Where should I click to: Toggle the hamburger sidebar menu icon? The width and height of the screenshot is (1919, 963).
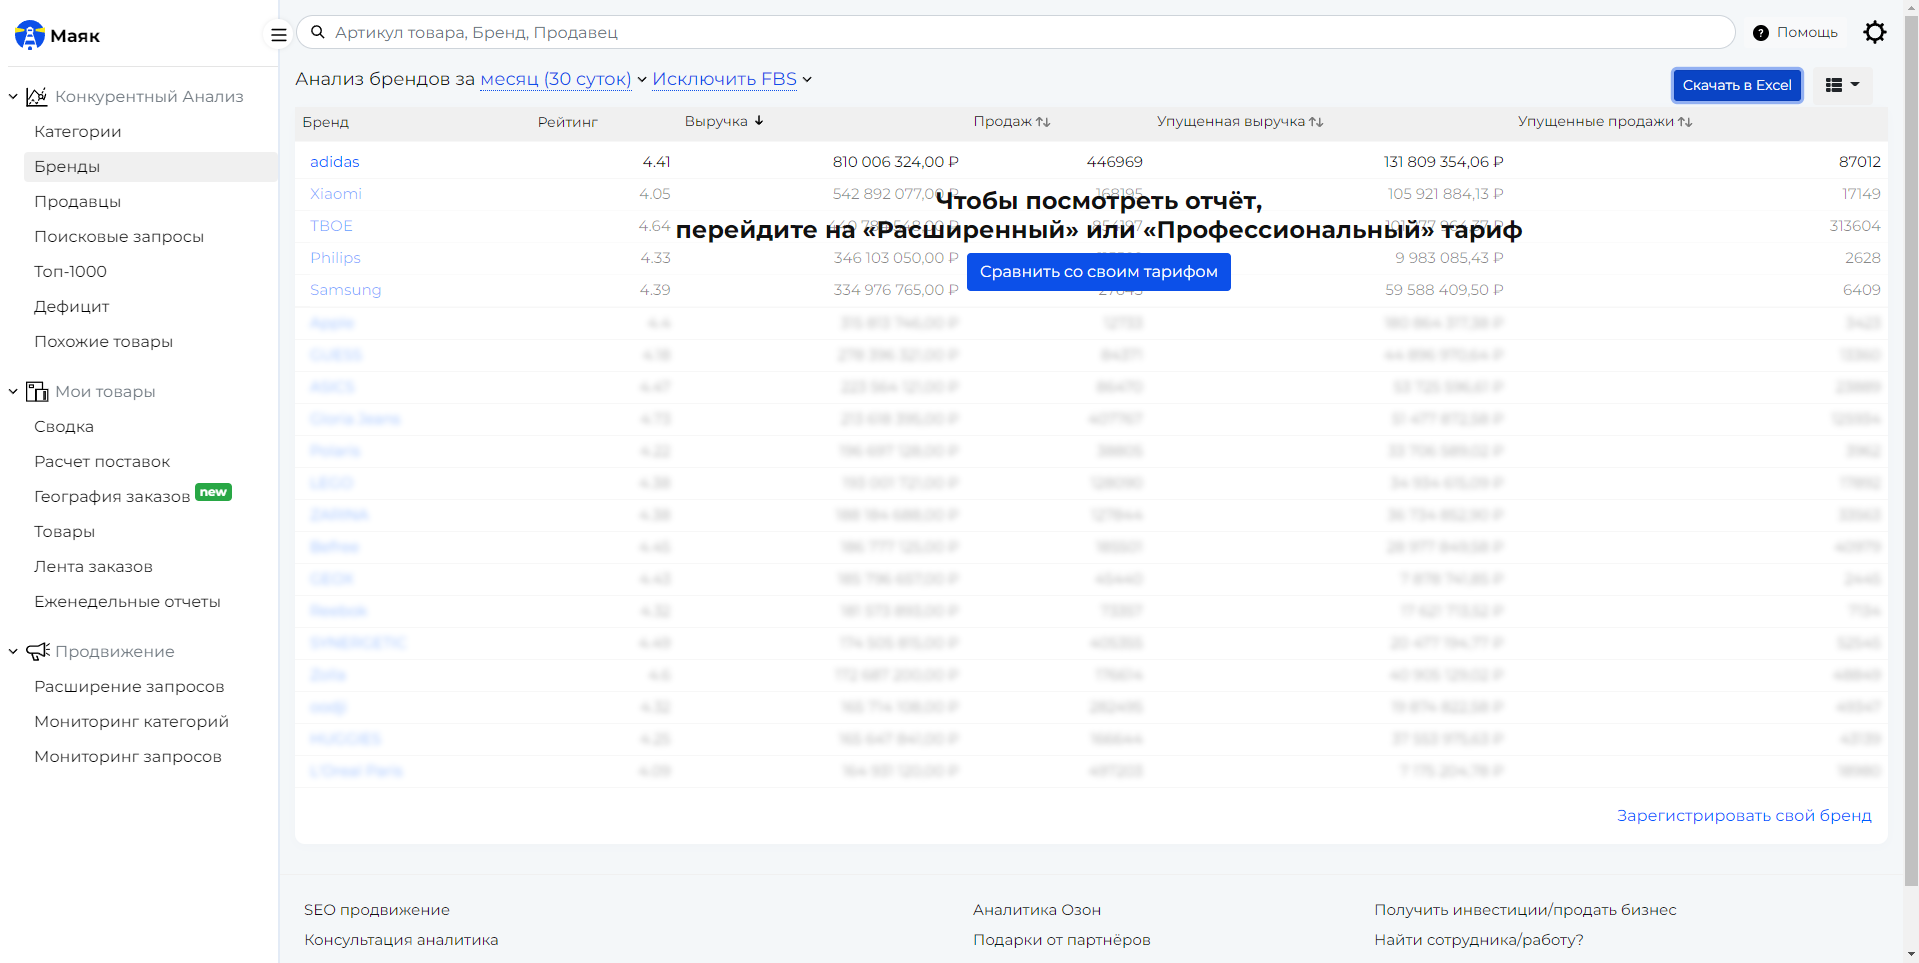coord(279,35)
